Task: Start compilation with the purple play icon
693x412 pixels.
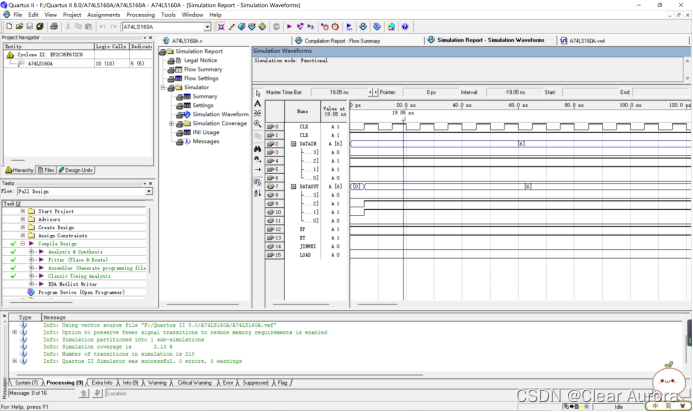Action: [289, 27]
